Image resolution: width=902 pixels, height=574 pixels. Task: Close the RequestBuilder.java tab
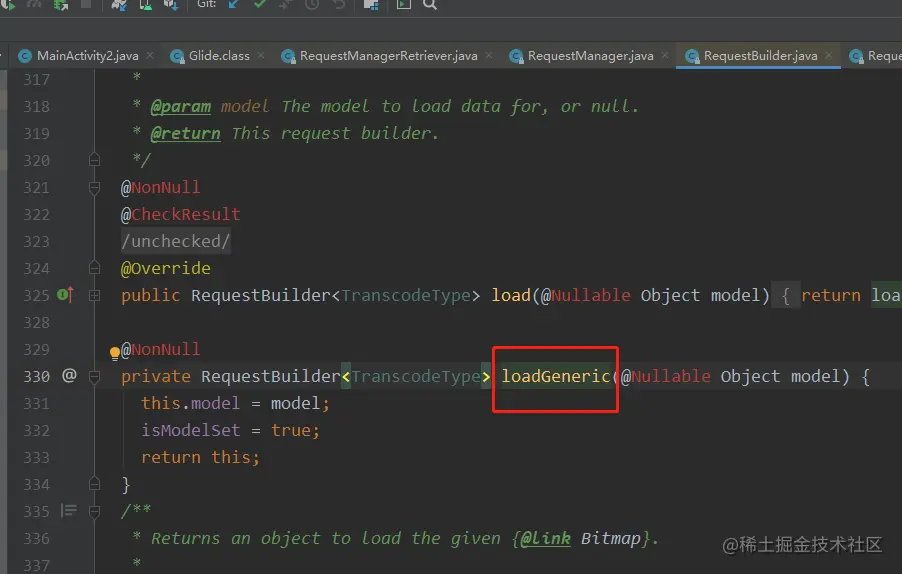829,55
